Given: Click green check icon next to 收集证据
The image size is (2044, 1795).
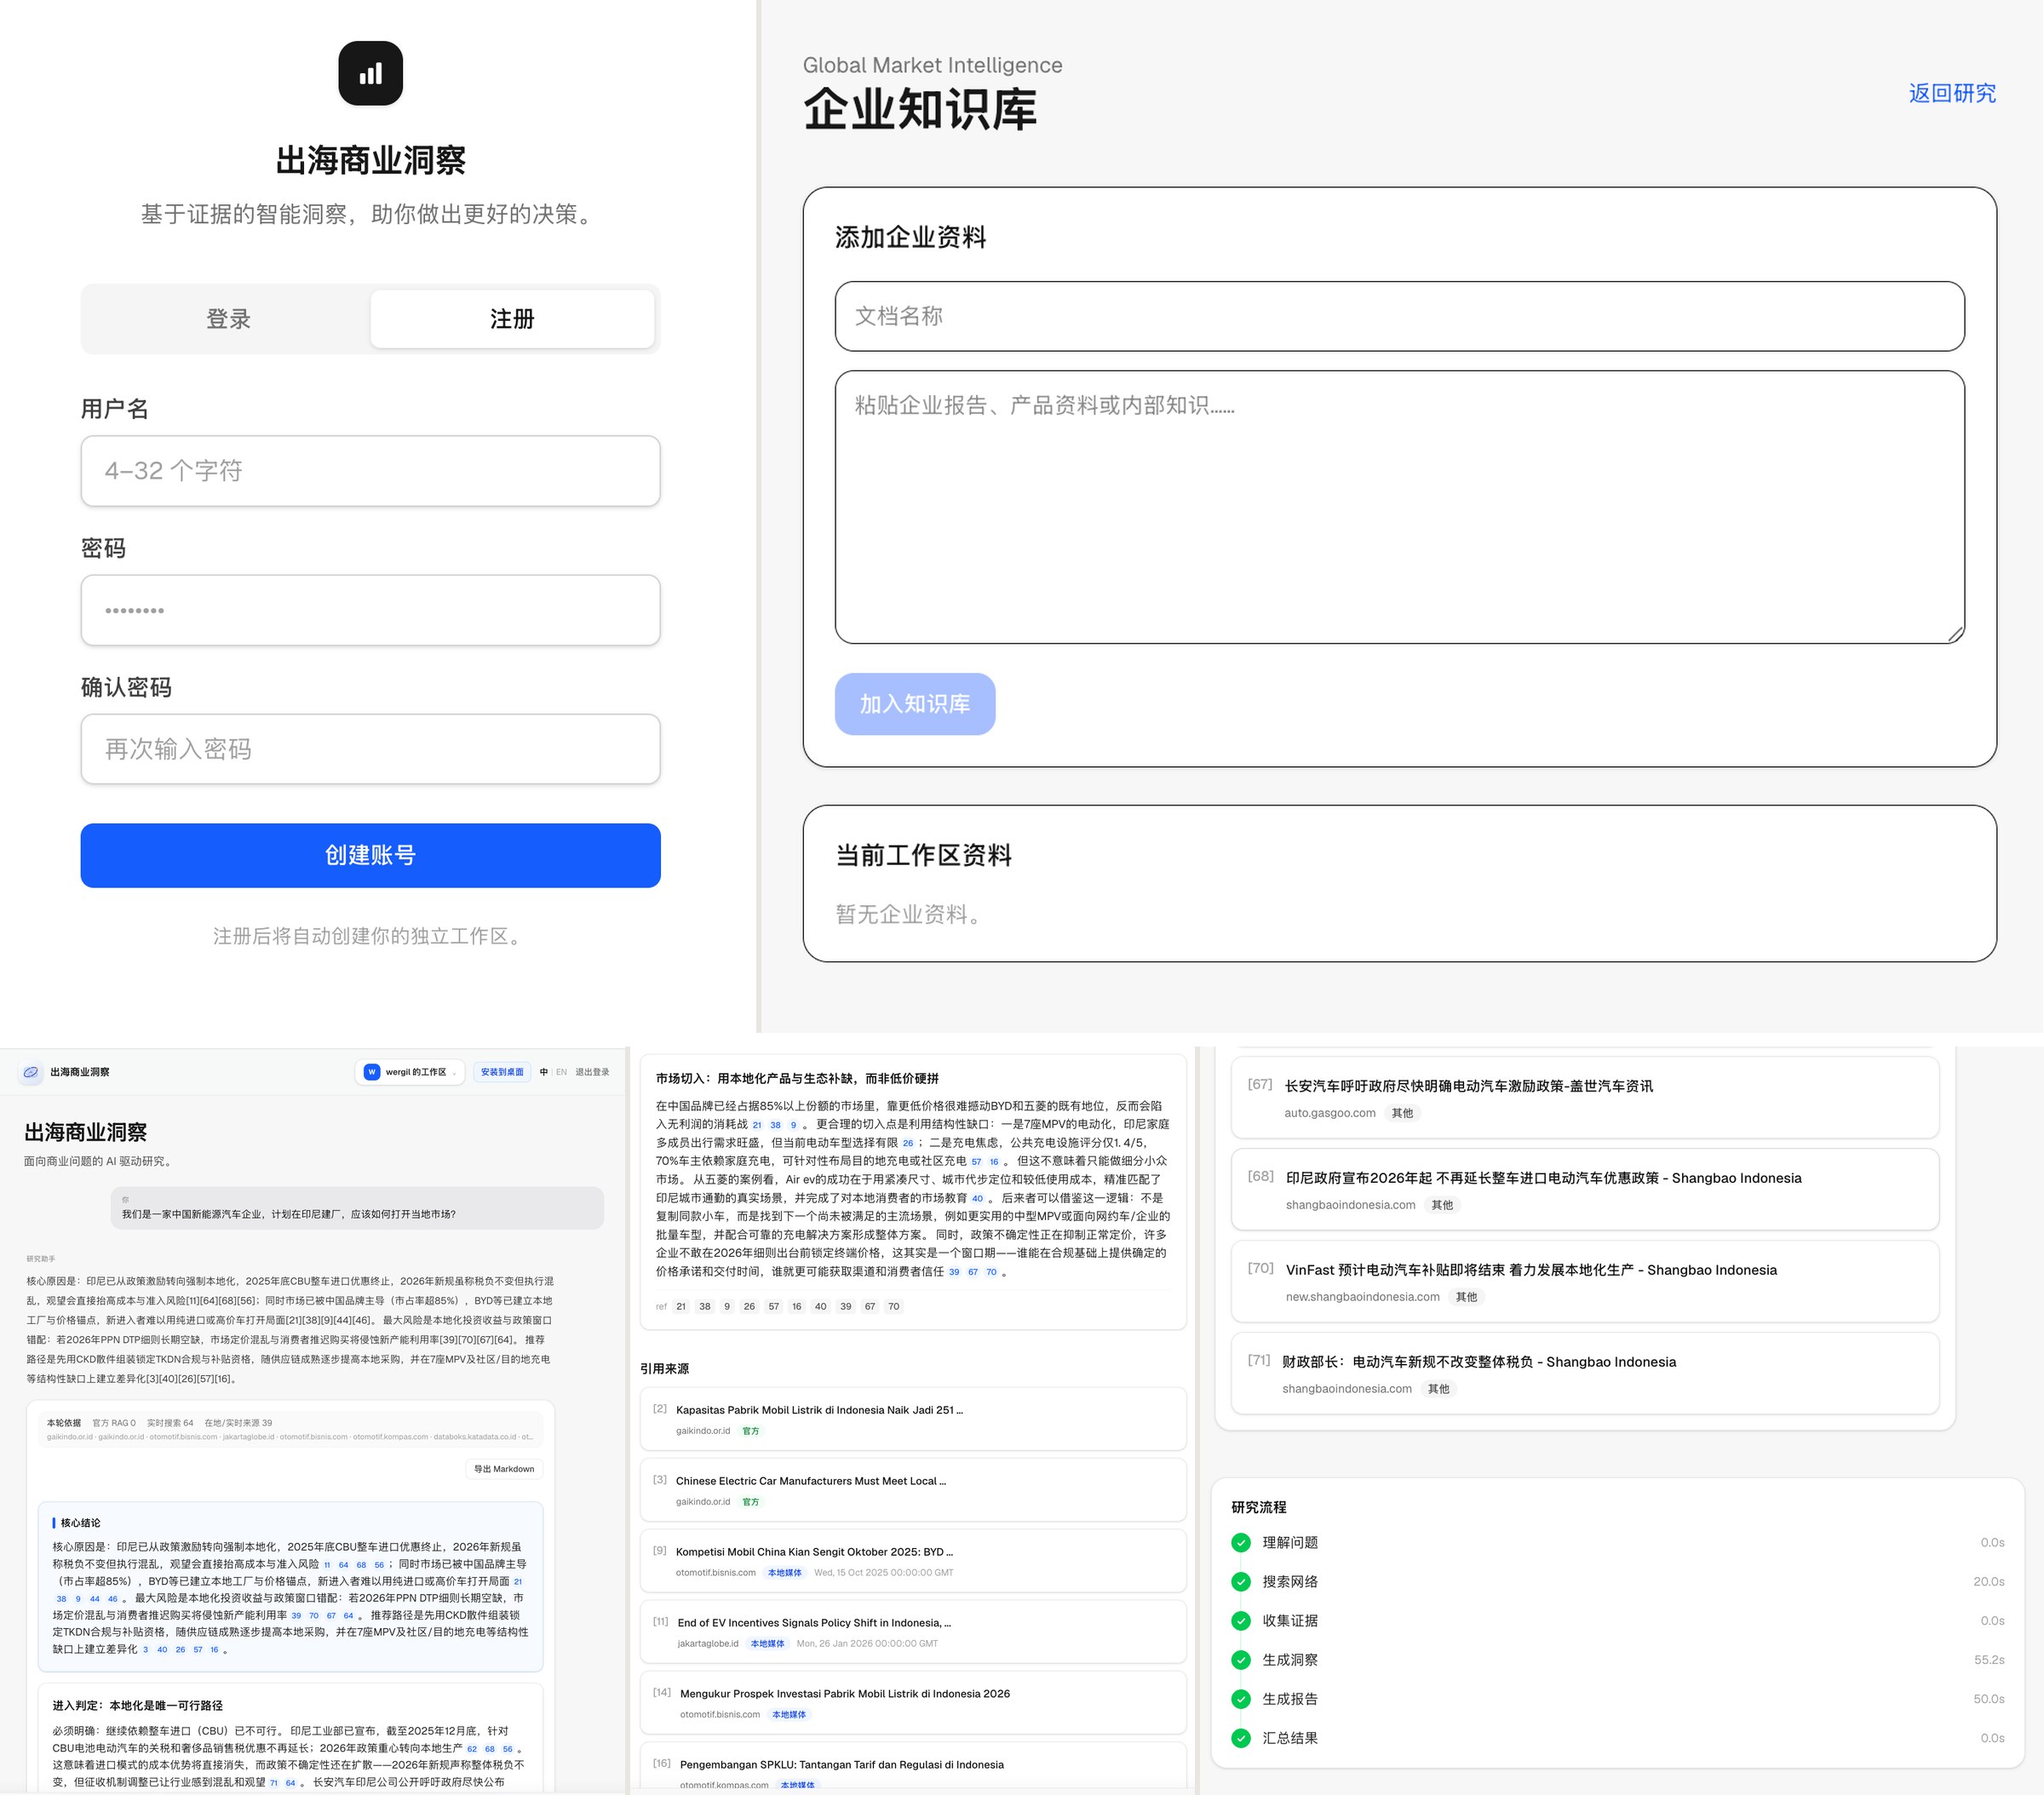Looking at the screenshot, I should click(1241, 1620).
